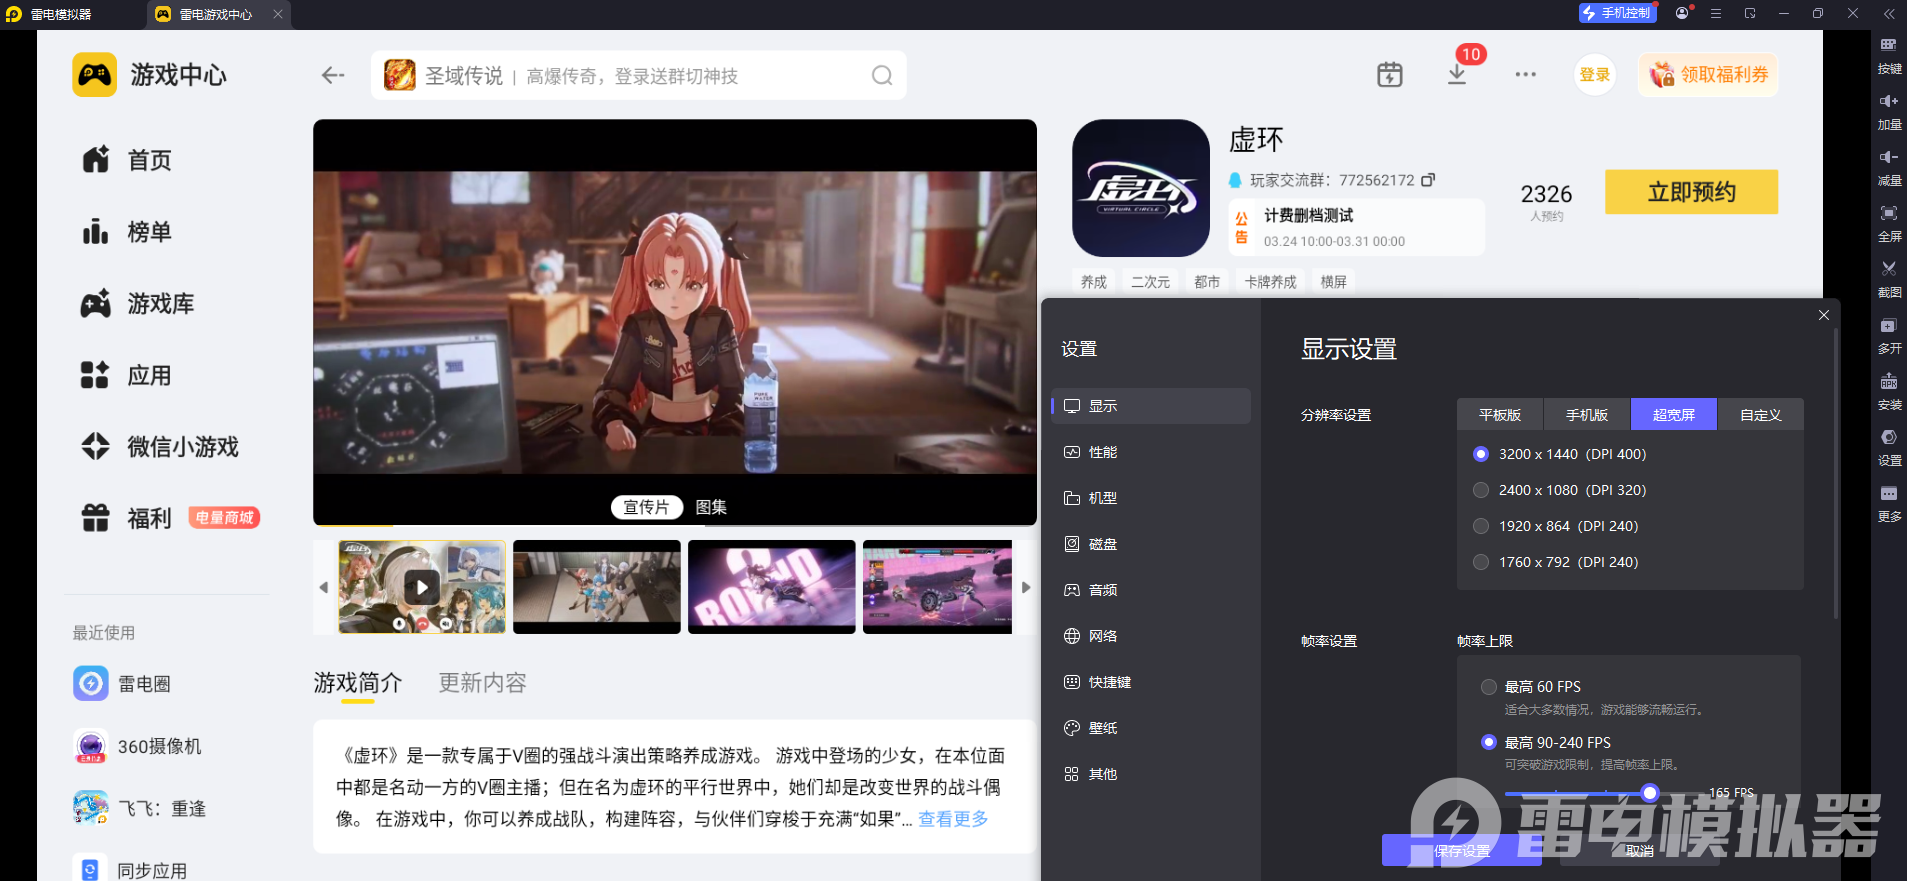The image size is (1907, 881).
Task: Click the download manager icon
Action: click(x=1457, y=75)
